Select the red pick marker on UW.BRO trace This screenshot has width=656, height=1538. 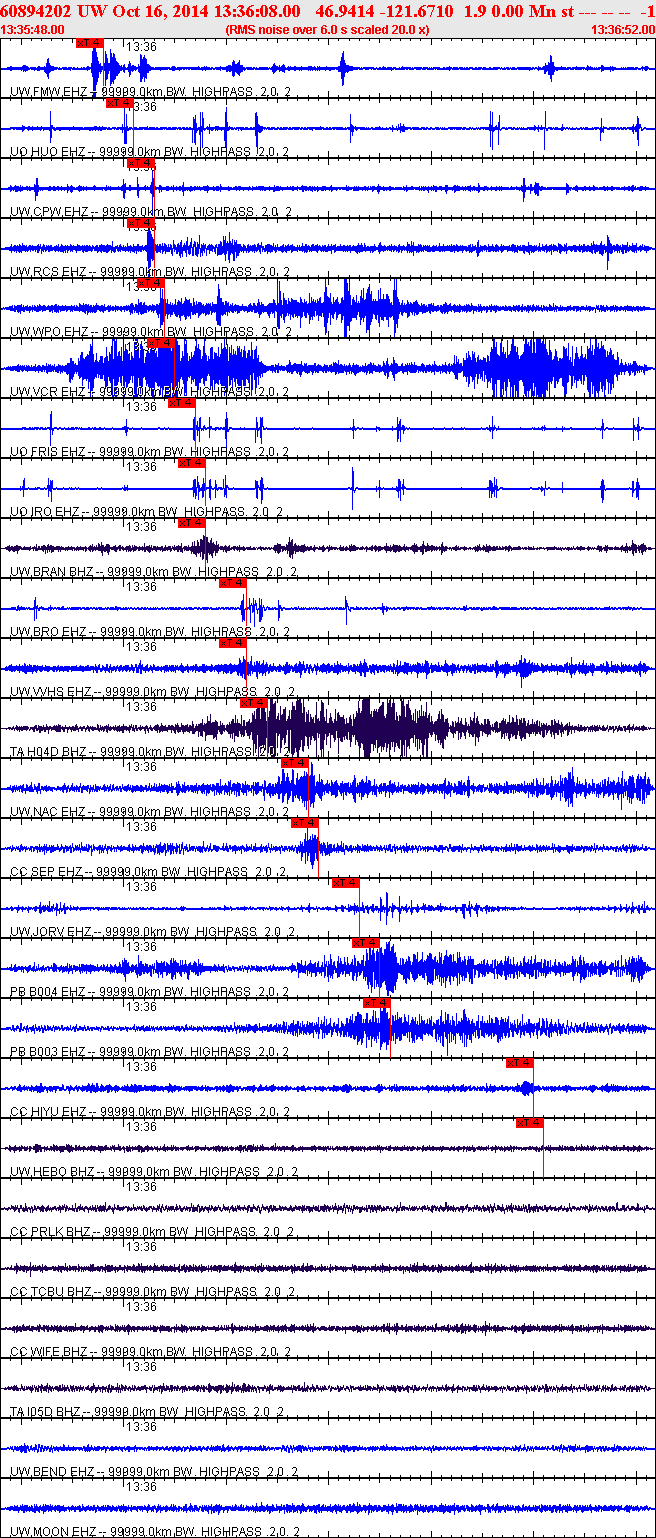point(232,583)
